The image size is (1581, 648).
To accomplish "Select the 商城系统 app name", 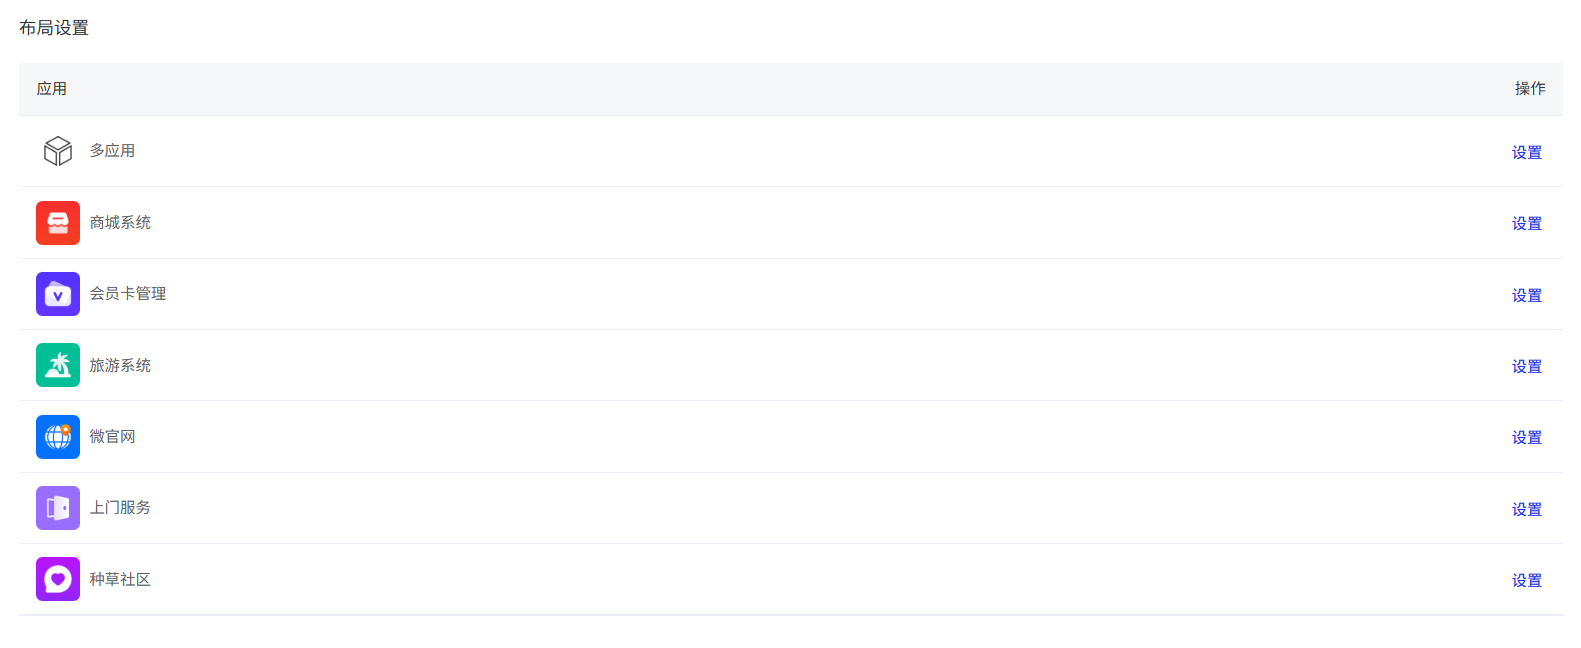I will (x=120, y=222).
